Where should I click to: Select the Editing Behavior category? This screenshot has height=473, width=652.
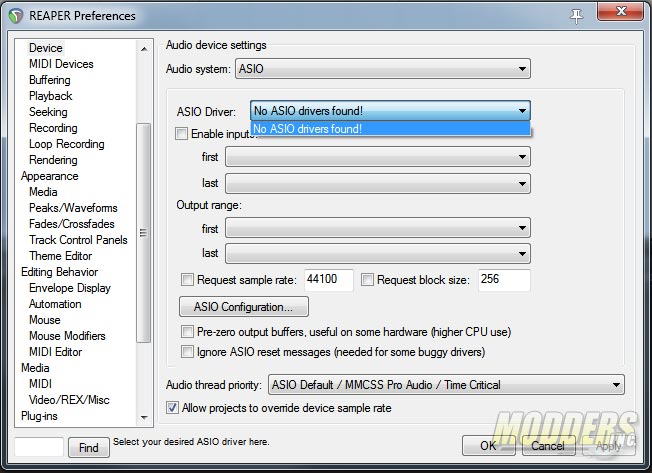59,272
